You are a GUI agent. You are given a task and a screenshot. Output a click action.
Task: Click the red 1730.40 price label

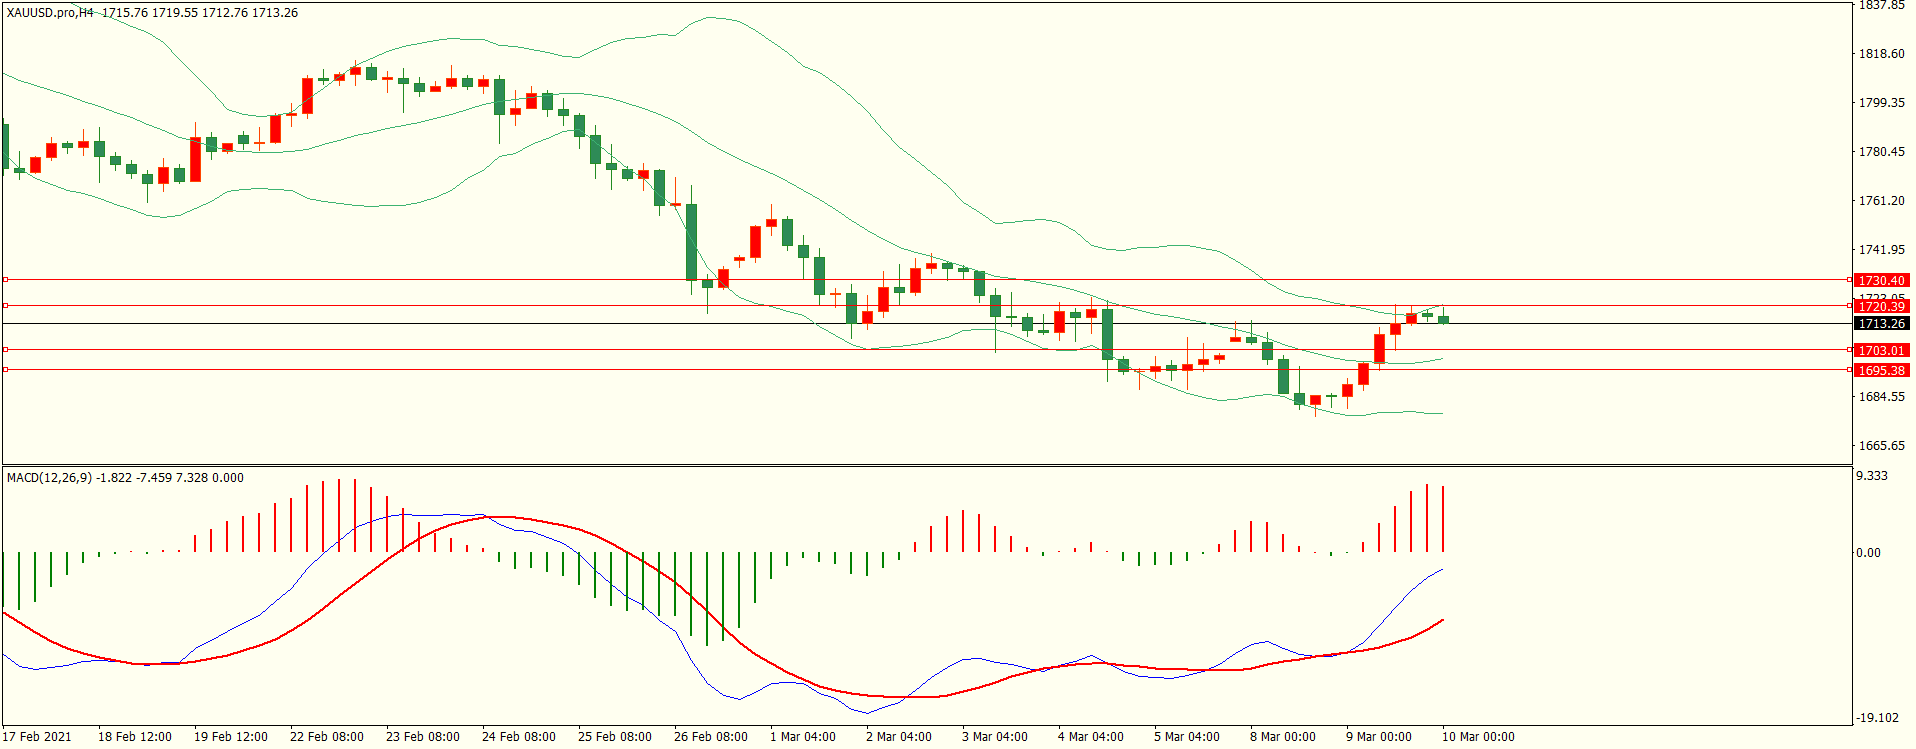1881,281
